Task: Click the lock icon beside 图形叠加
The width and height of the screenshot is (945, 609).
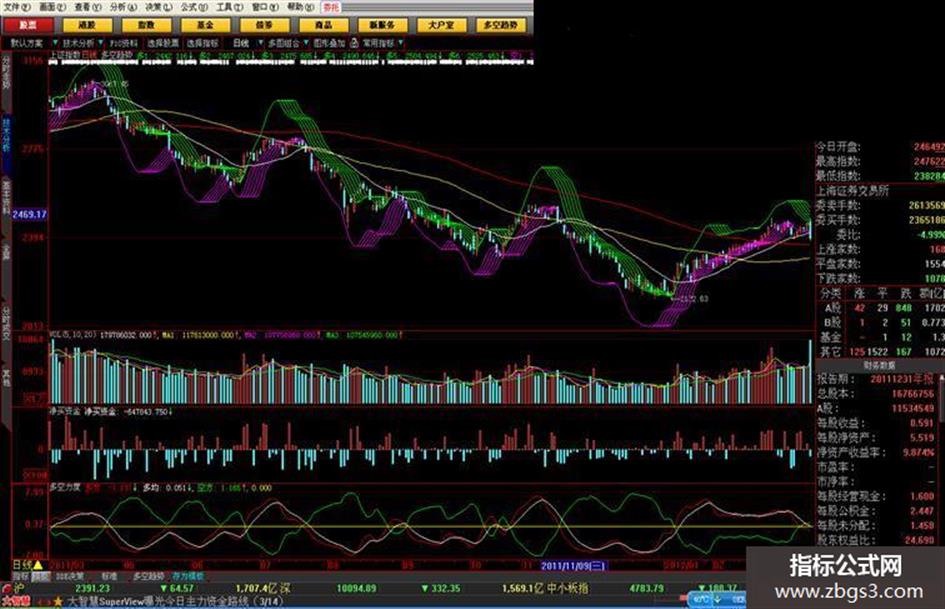Action: [354, 43]
